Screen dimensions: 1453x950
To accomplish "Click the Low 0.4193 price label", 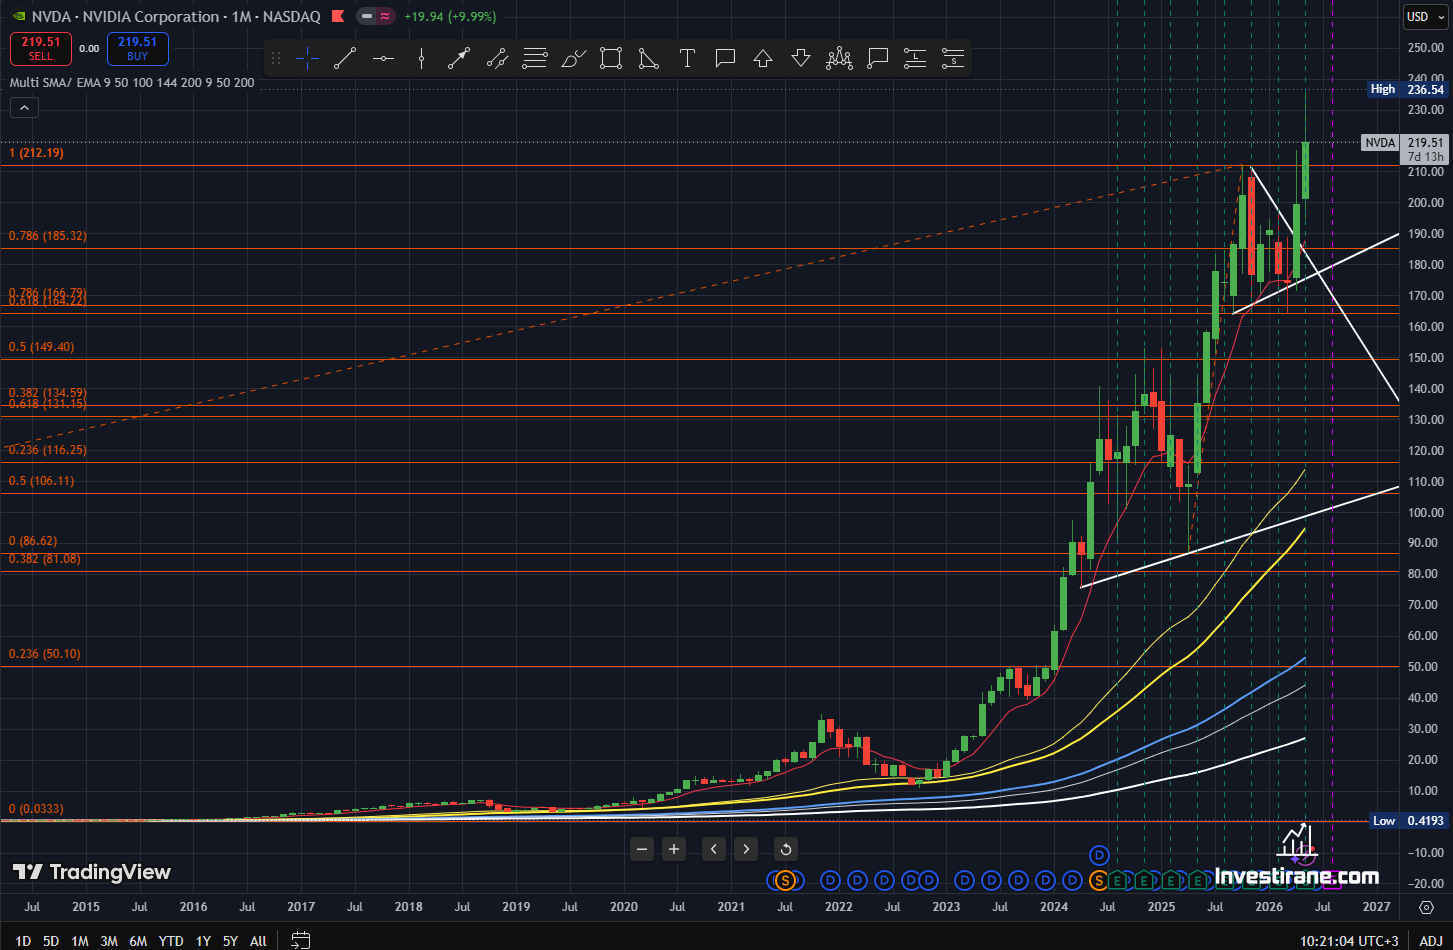I will point(1407,821).
